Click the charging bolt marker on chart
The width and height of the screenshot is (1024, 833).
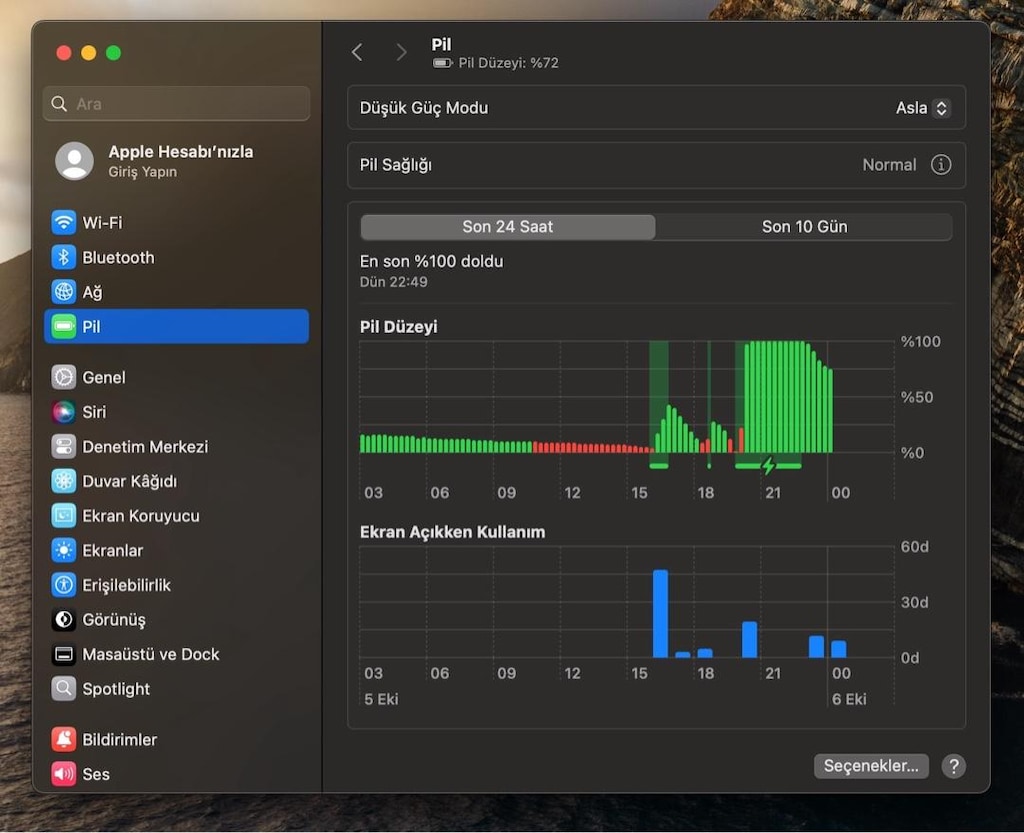click(x=768, y=465)
